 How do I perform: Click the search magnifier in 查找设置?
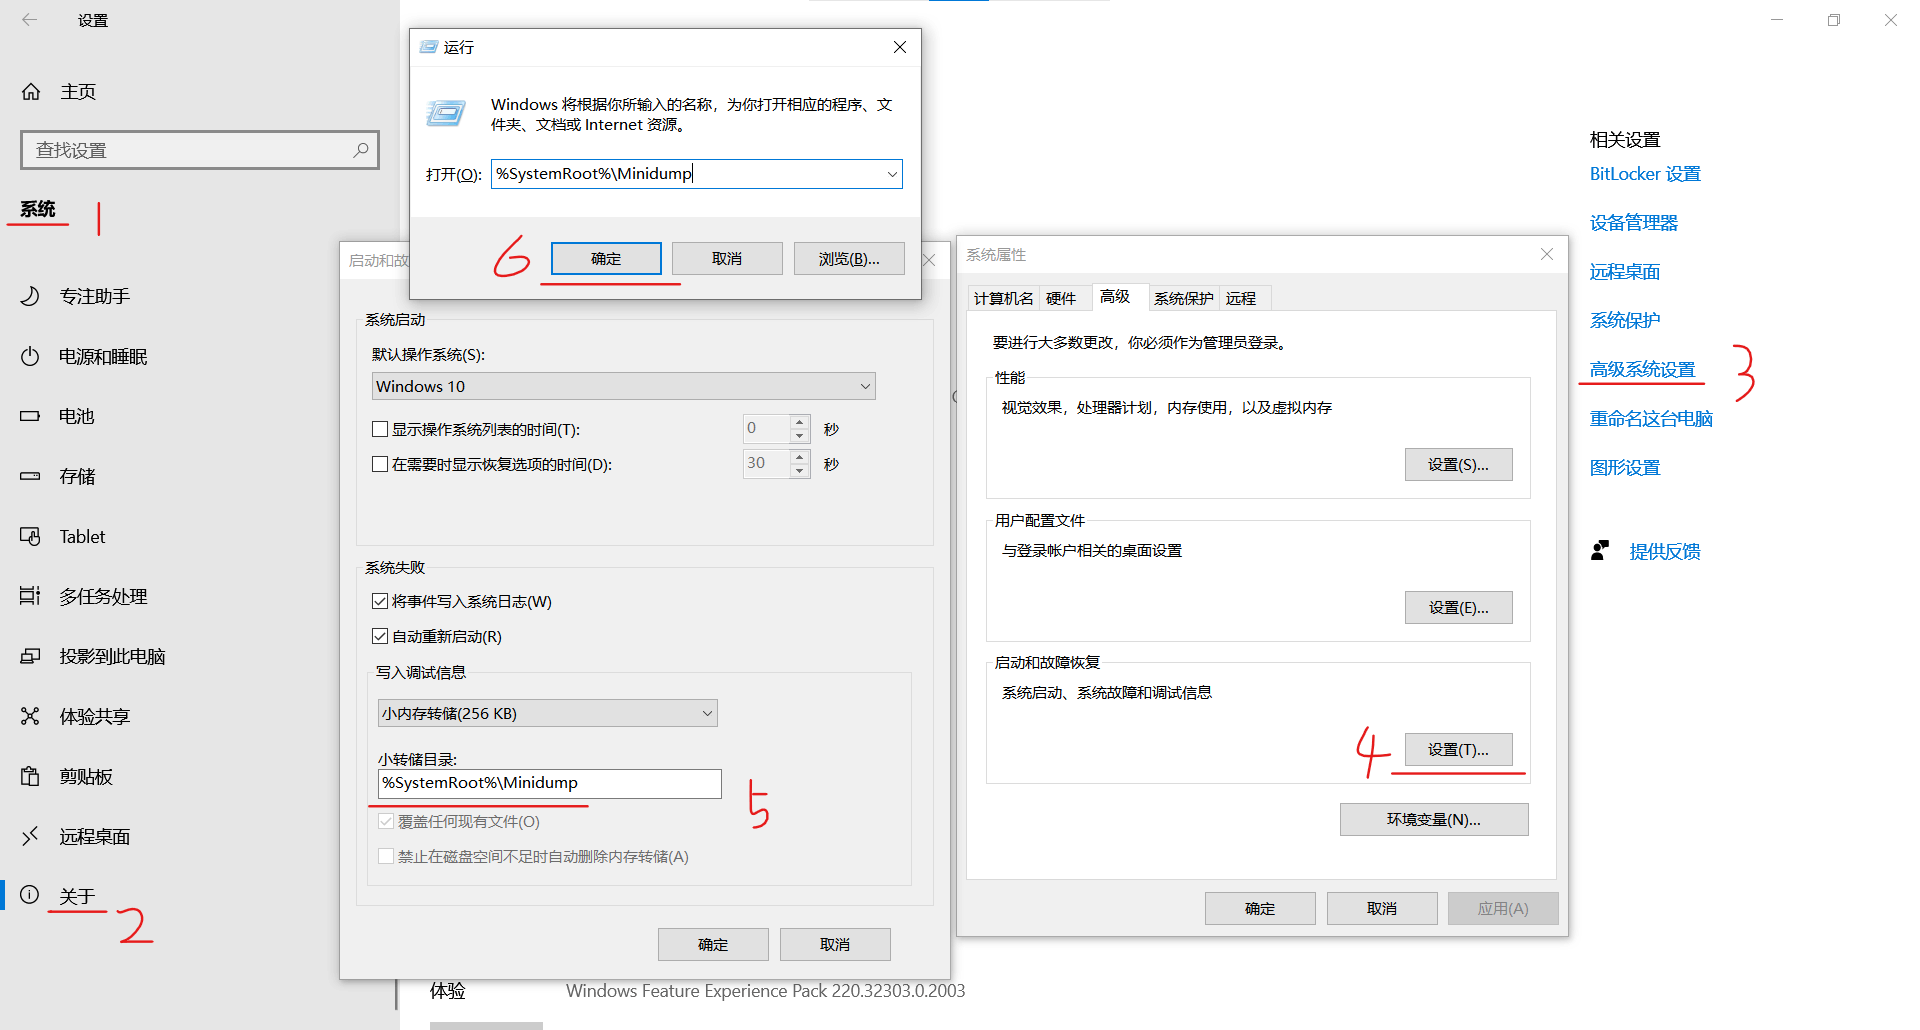click(x=361, y=150)
